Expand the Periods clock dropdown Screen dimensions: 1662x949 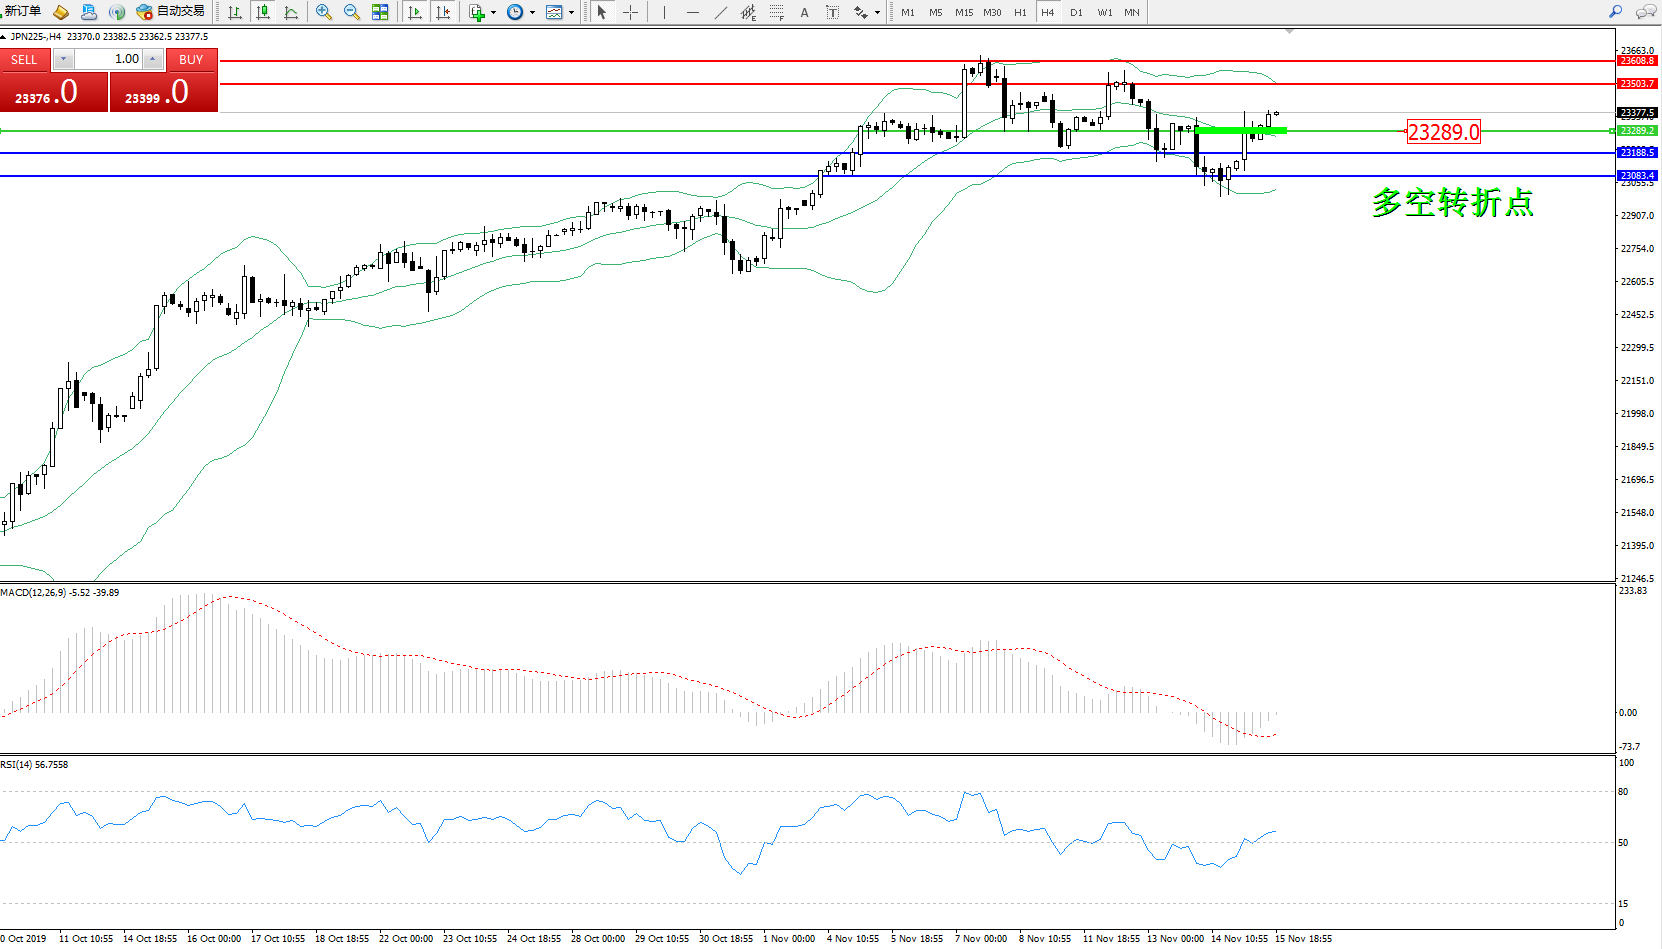click(532, 13)
